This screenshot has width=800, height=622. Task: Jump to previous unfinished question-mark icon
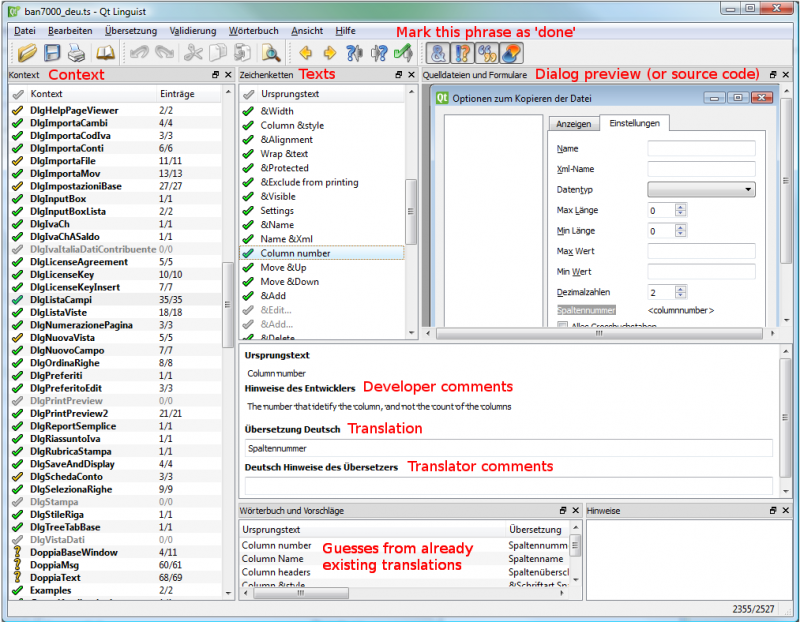pyautogui.click(x=354, y=53)
